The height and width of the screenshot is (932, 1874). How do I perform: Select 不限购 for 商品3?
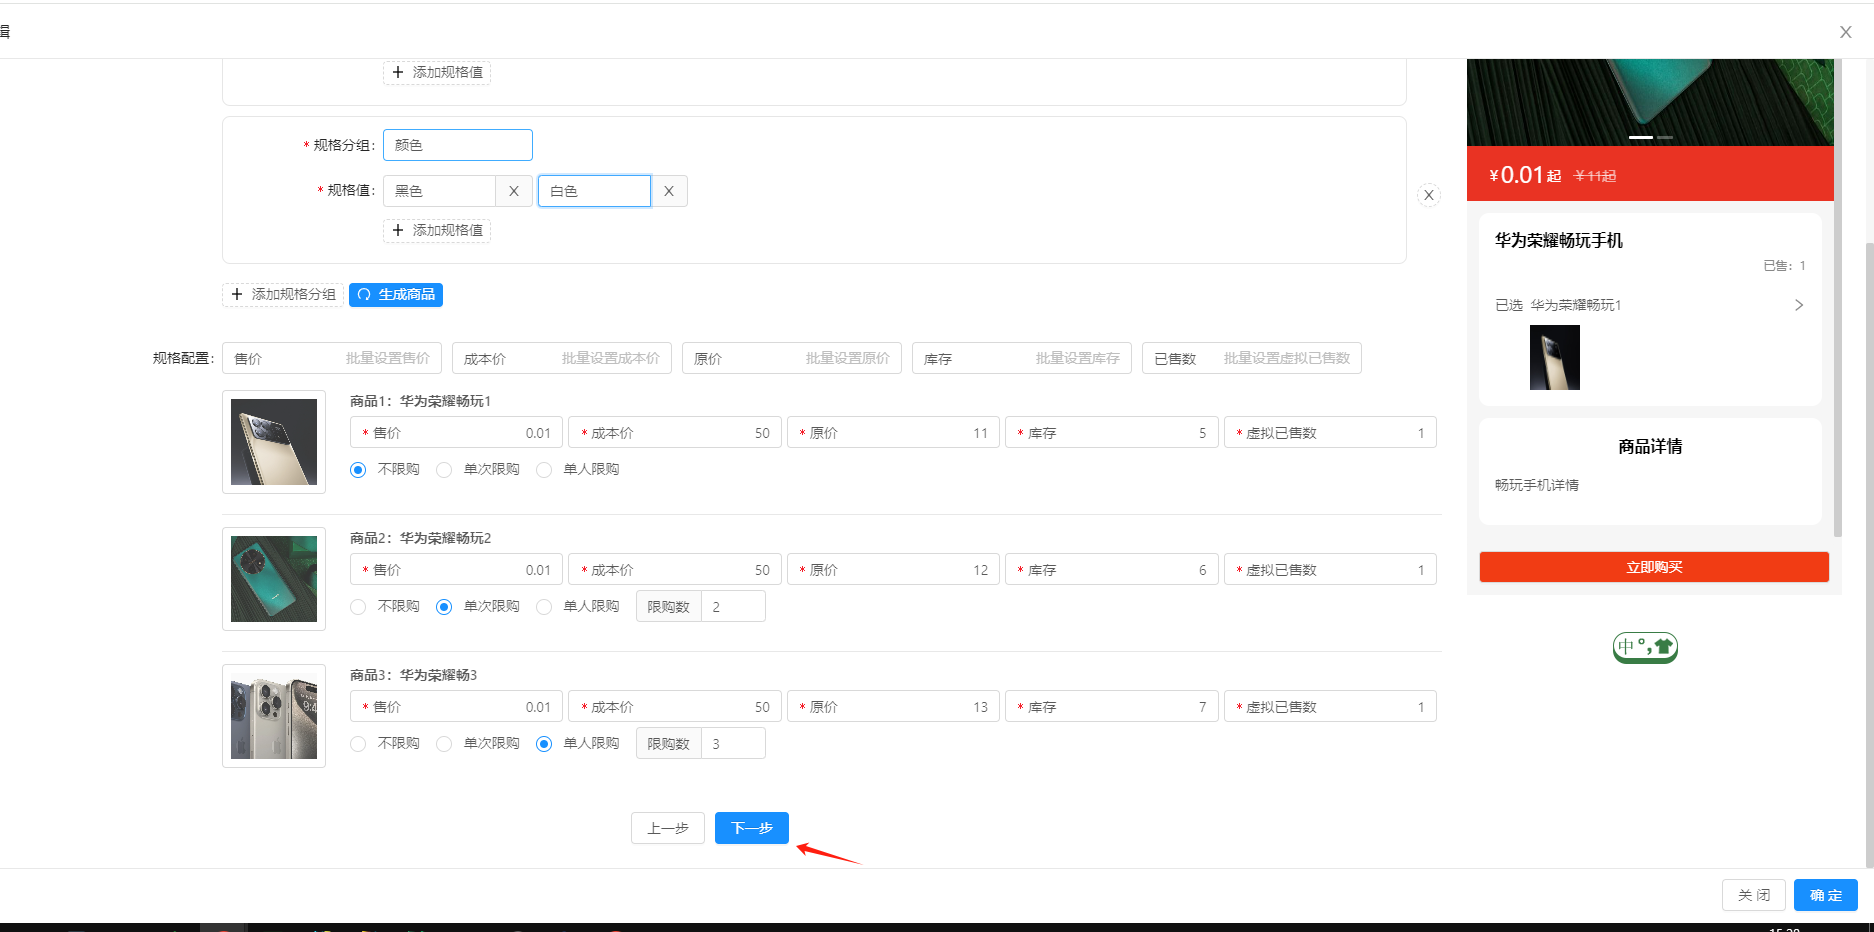[358, 744]
